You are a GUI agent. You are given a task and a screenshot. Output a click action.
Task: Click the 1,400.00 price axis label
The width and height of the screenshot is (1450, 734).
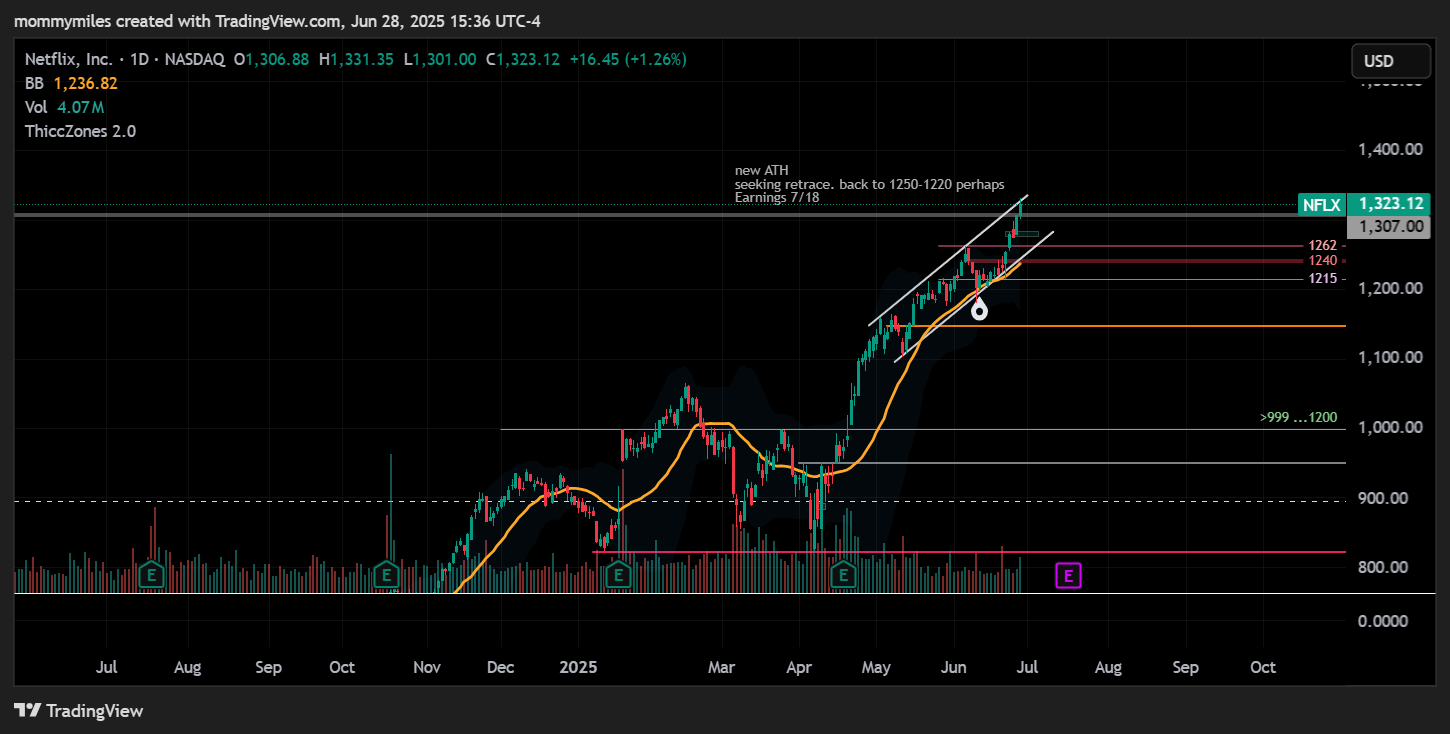pyautogui.click(x=1390, y=150)
